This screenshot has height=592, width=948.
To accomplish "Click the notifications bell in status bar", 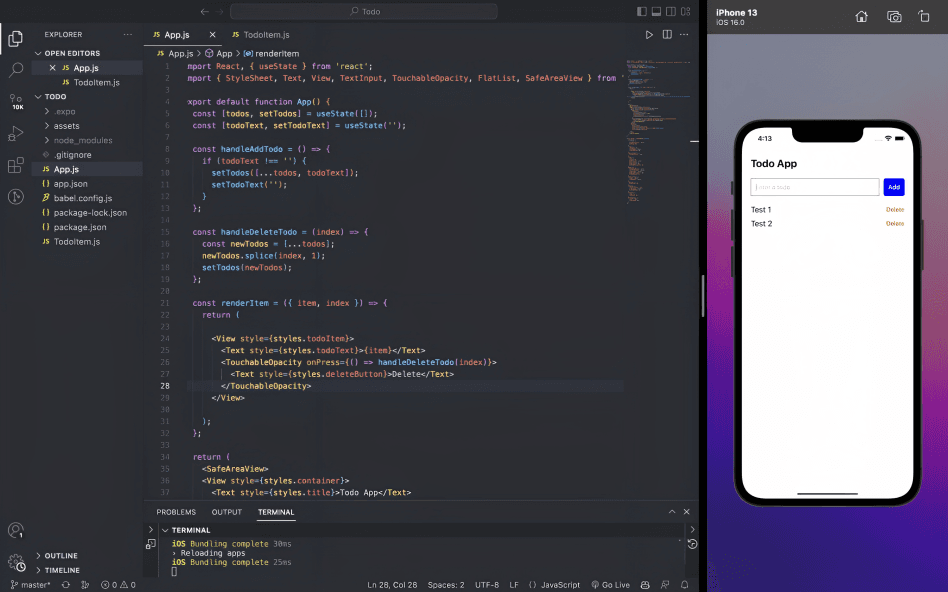I will point(683,585).
